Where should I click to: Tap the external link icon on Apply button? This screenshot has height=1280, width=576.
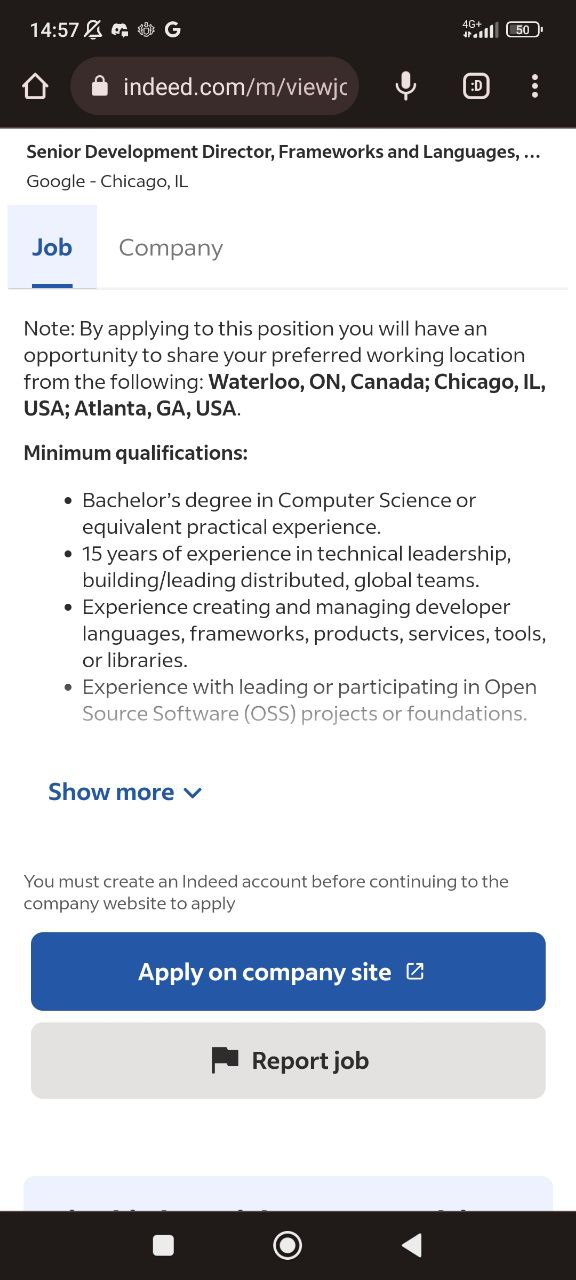415,971
